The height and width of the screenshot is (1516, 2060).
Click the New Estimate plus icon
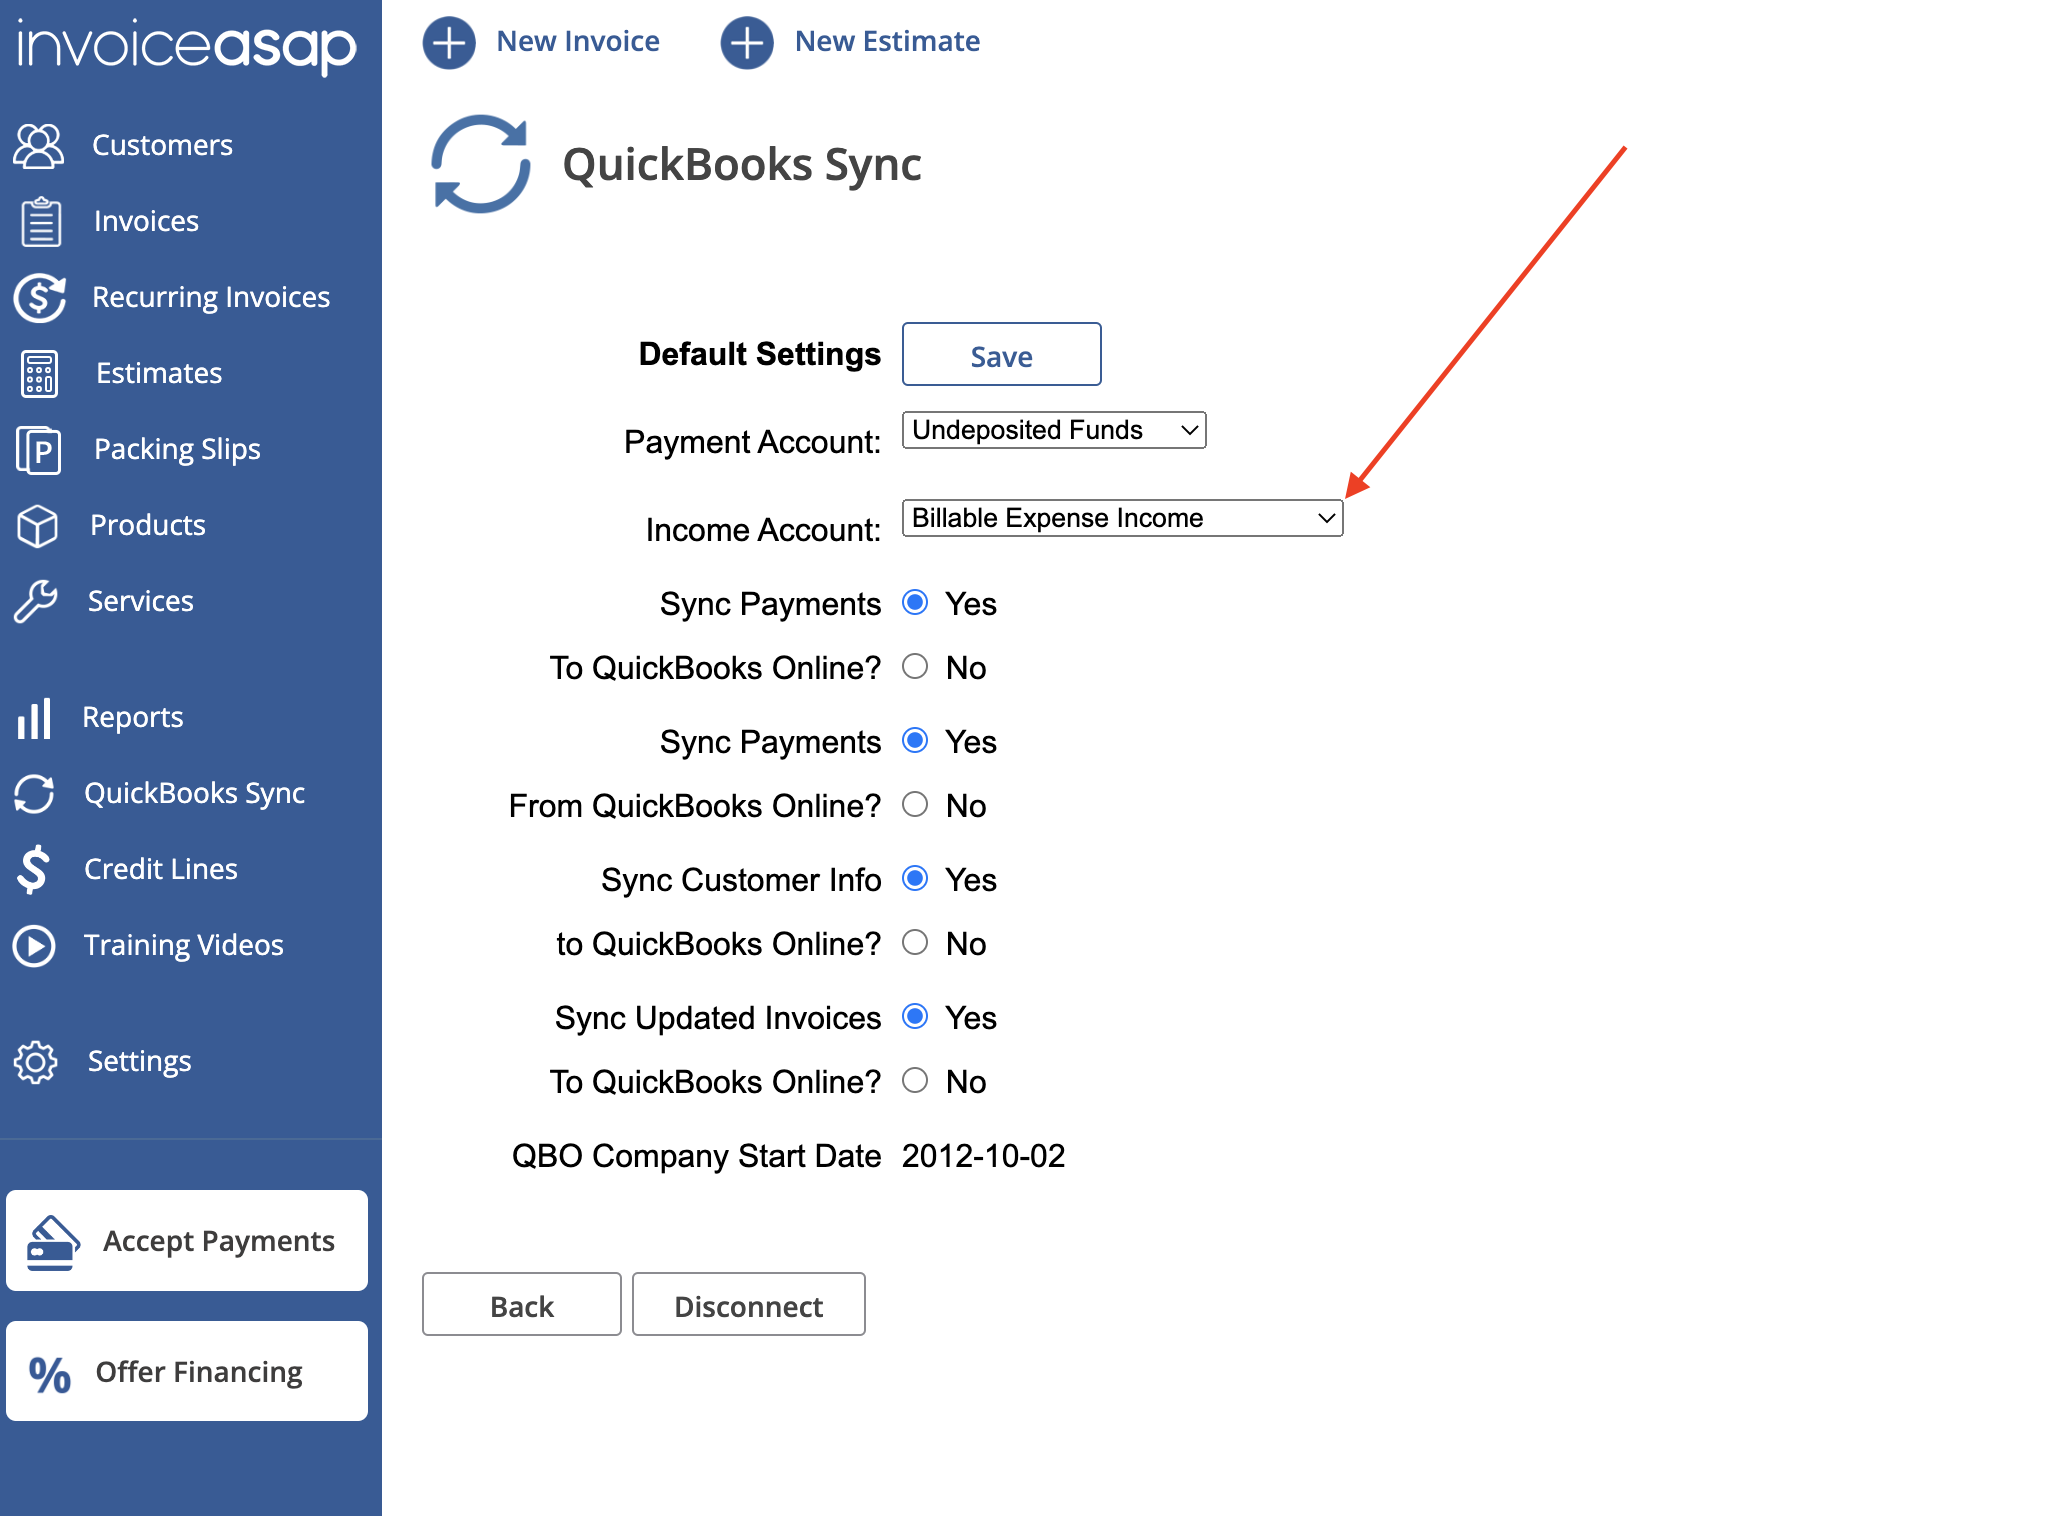(747, 43)
